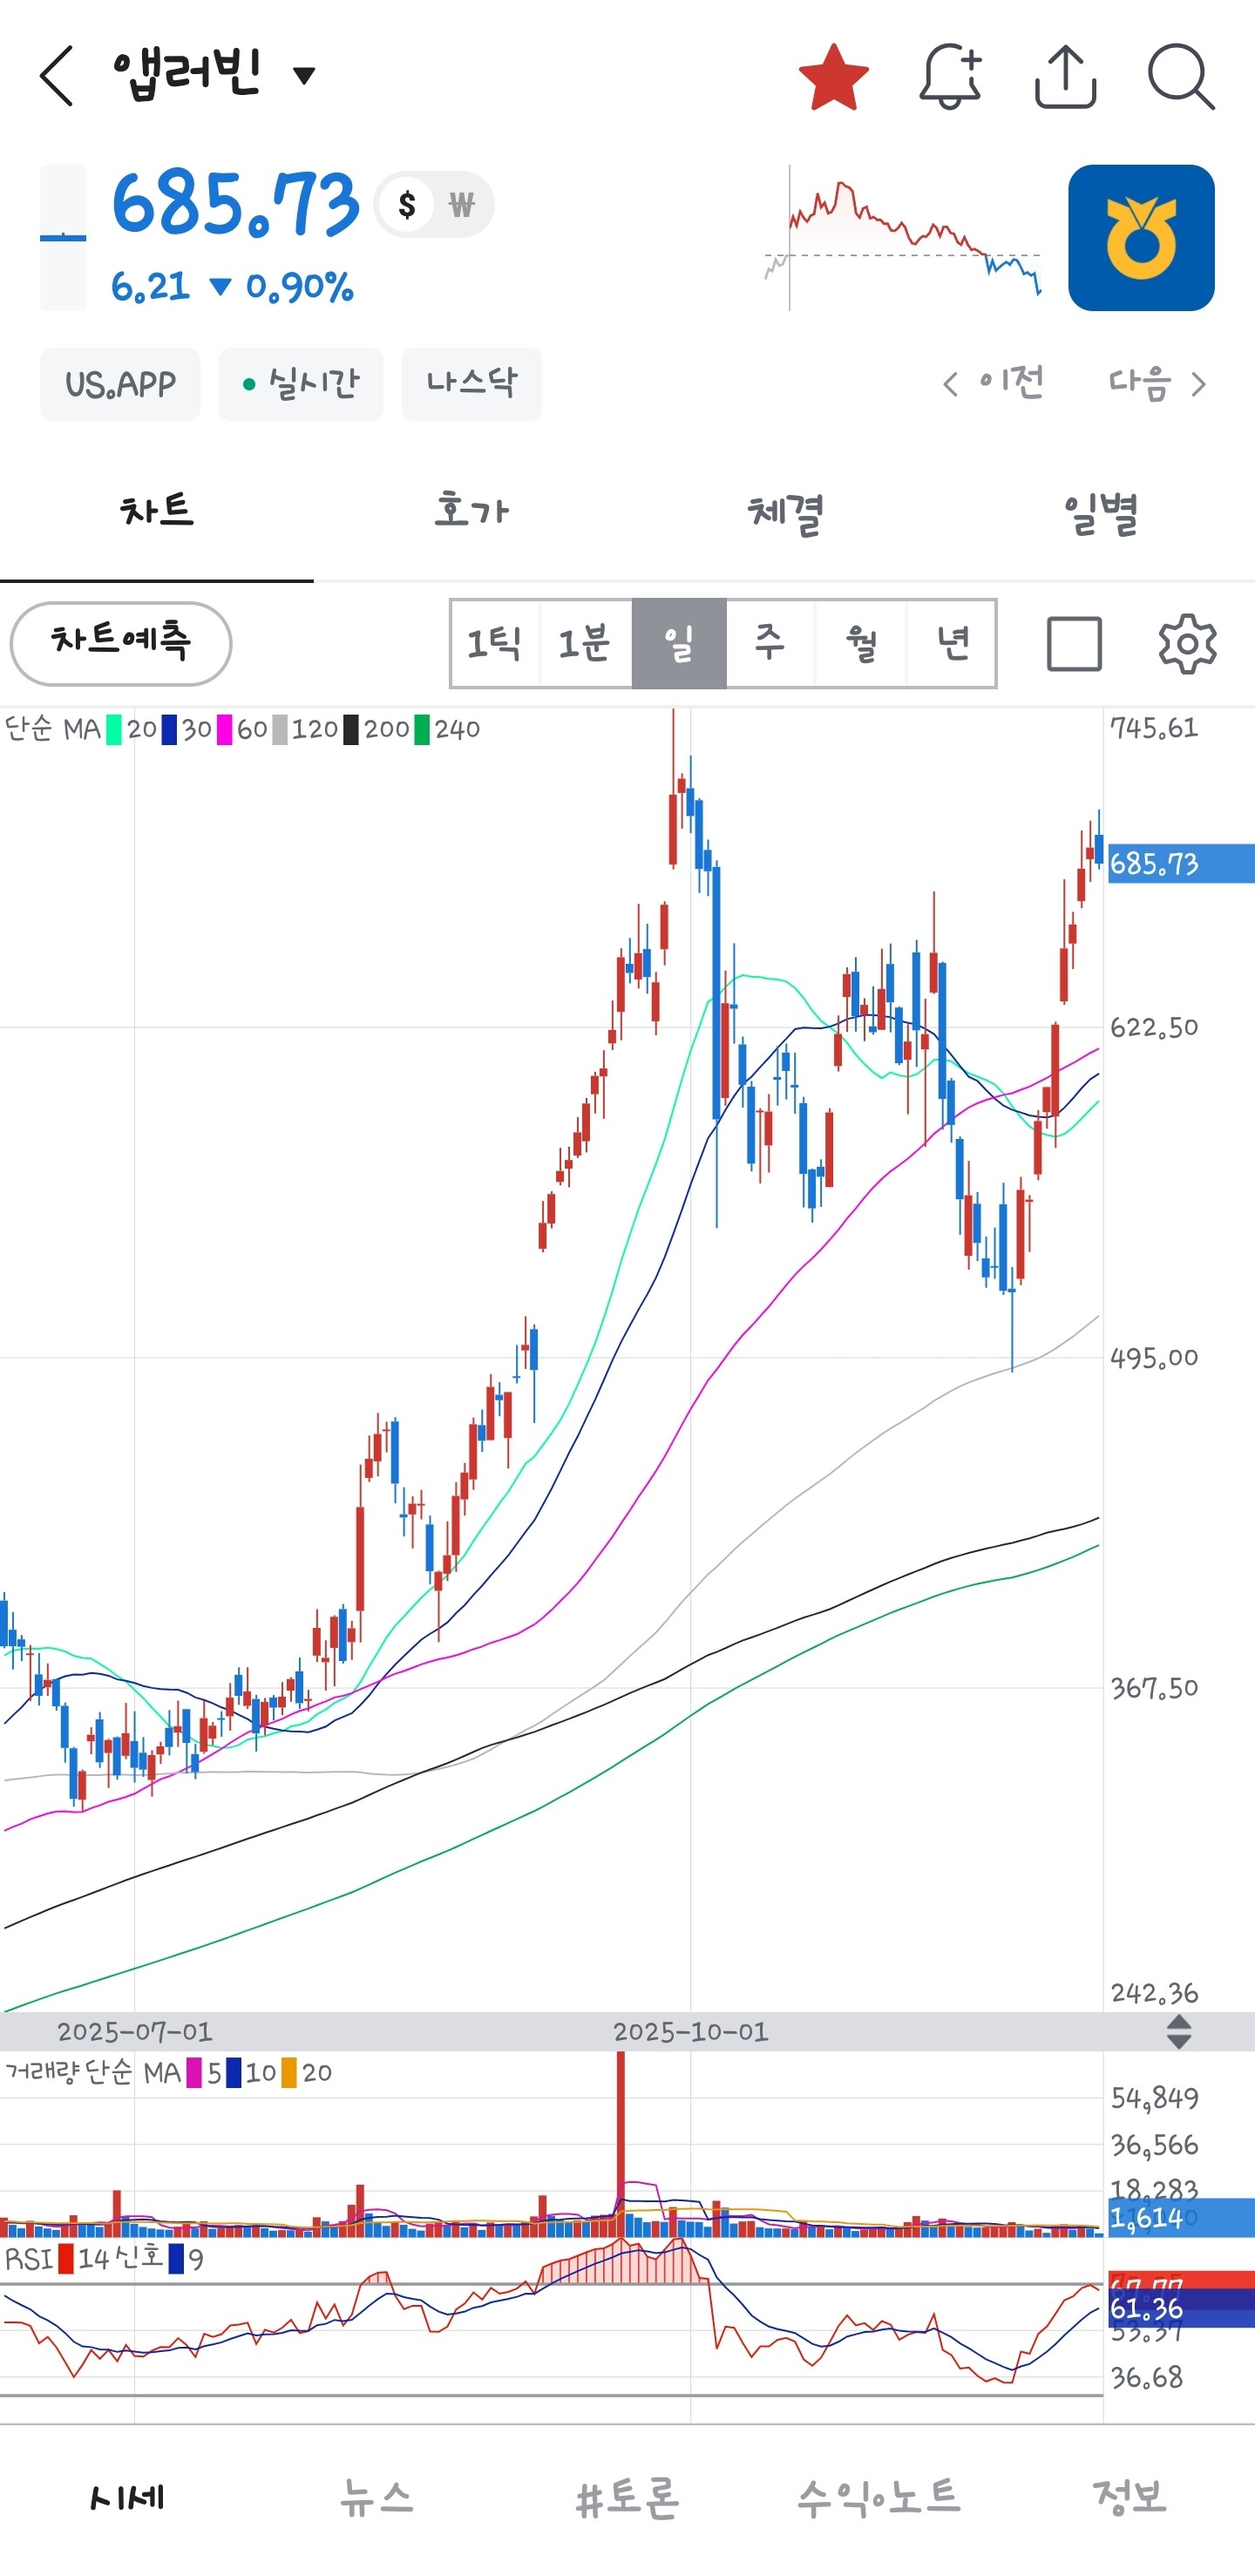This screenshot has width=1255, height=2576.
Task: Click the 242.36 bottom price axis label
Action: click(x=1154, y=1993)
